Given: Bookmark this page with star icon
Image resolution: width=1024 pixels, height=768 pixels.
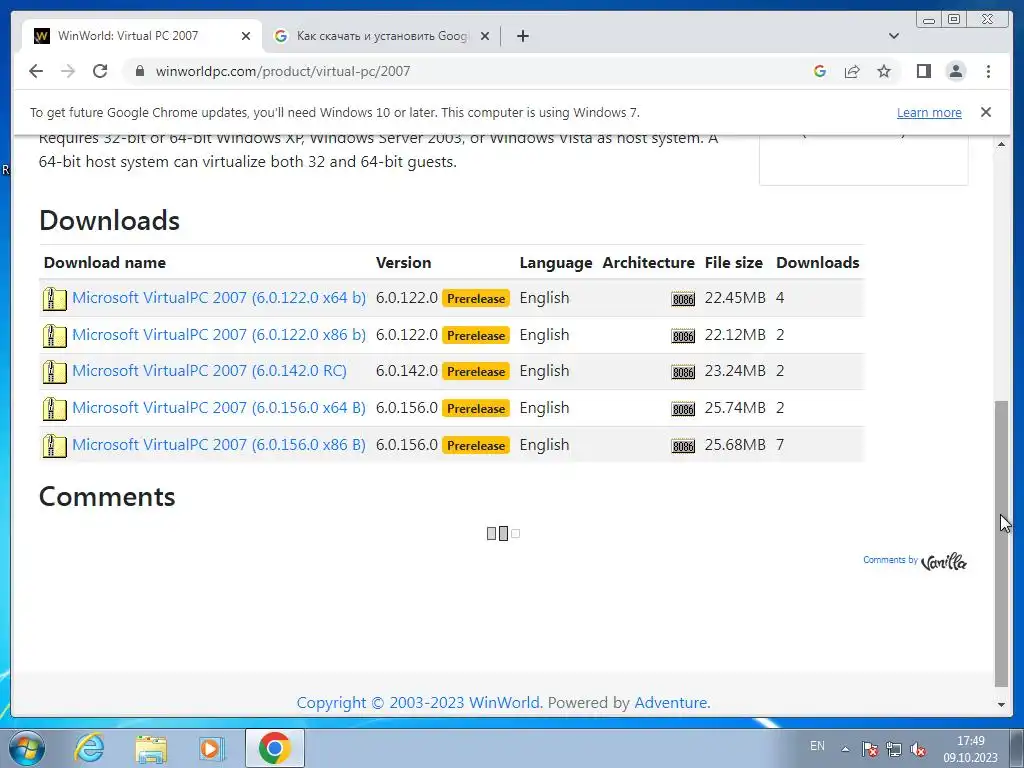Looking at the screenshot, I should click(884, 71).
